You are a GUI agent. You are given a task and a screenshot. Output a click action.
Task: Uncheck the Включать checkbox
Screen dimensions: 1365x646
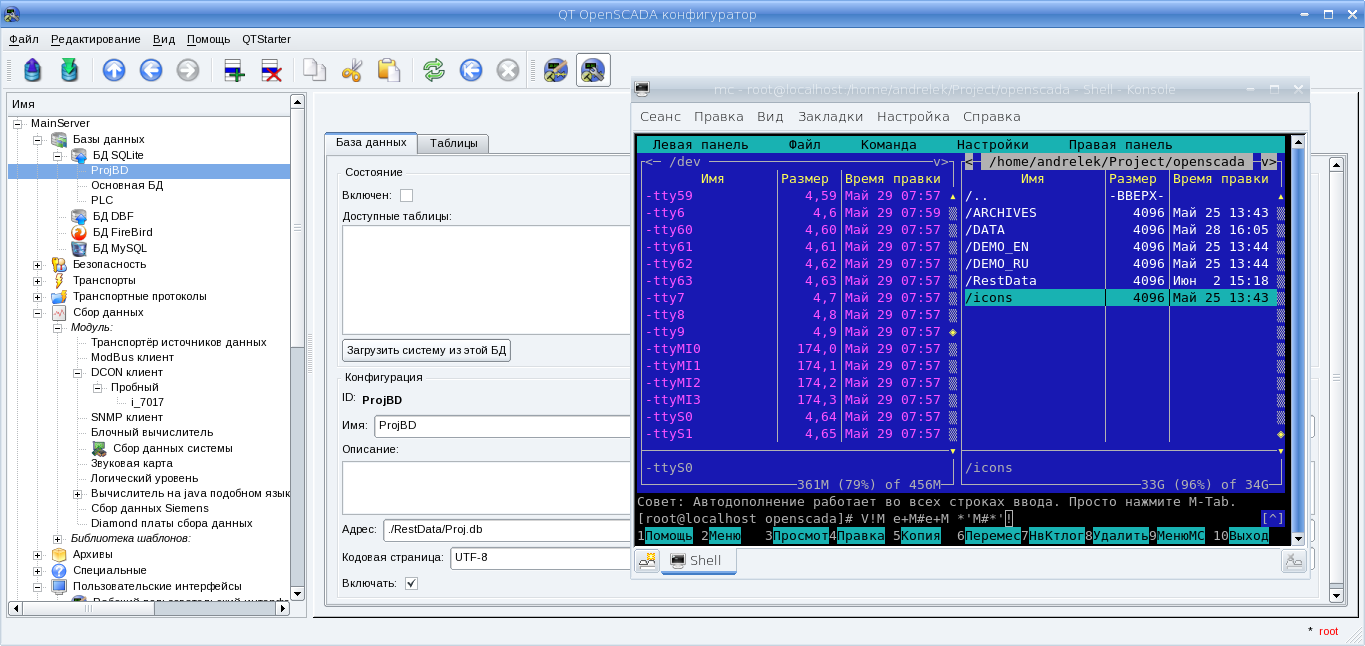point(411,583)
